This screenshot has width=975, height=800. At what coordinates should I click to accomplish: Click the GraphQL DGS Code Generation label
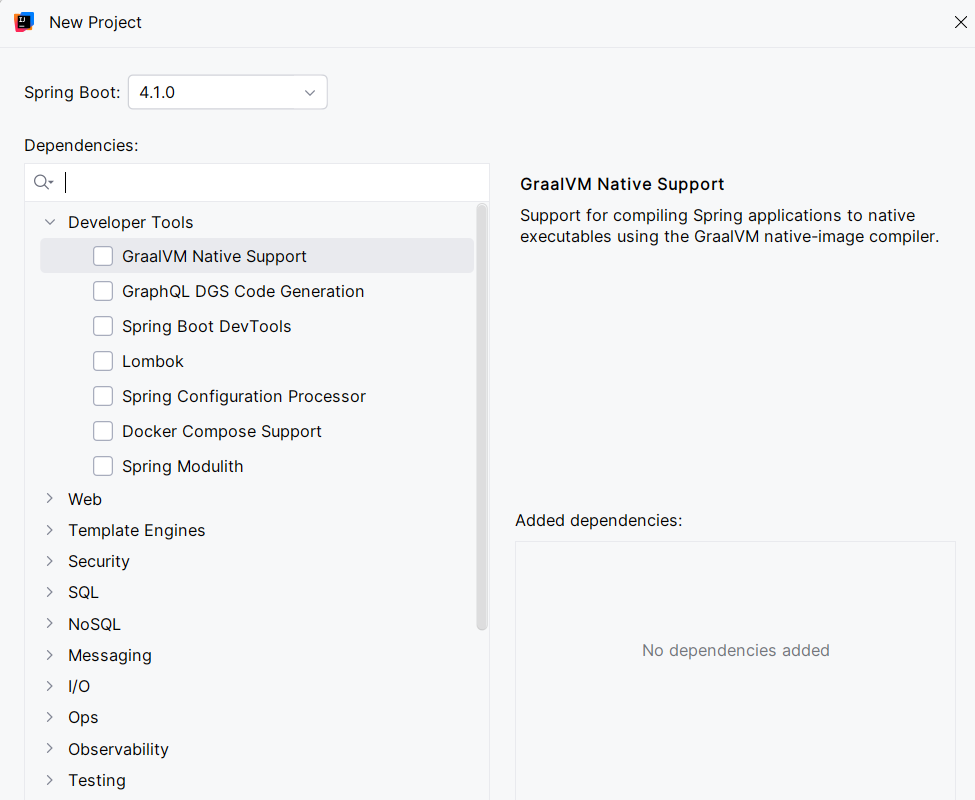coord(243,291)
